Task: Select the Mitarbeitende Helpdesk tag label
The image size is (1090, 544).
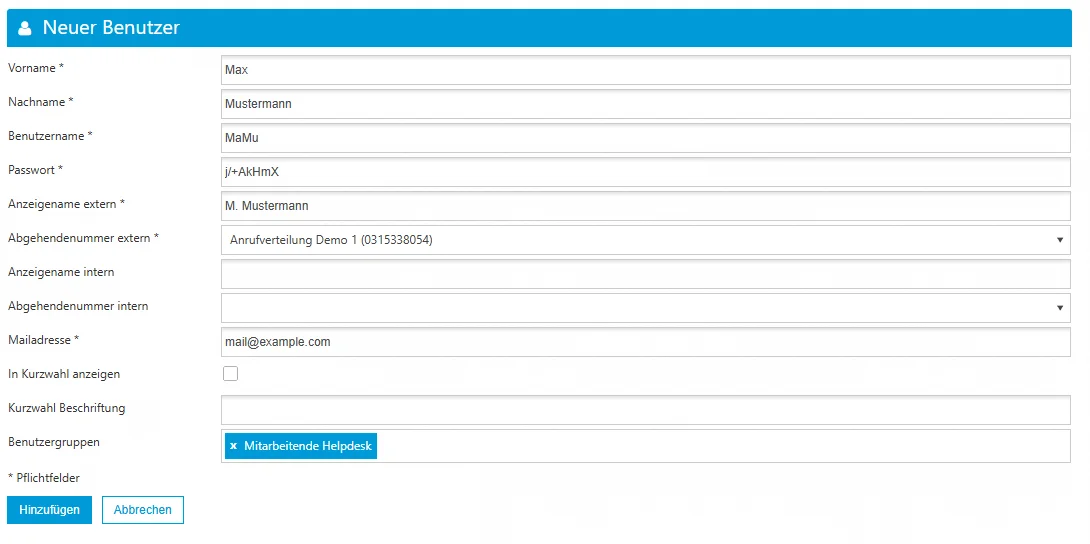Action: [x=308, y=446]
